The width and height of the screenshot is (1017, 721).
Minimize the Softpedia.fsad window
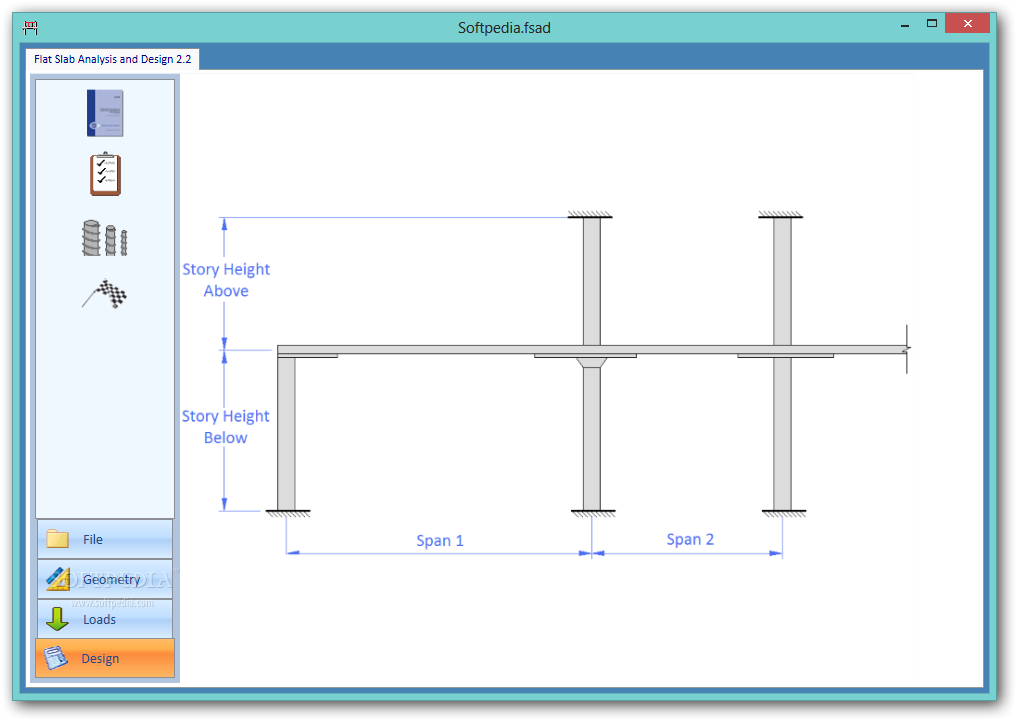905,25
